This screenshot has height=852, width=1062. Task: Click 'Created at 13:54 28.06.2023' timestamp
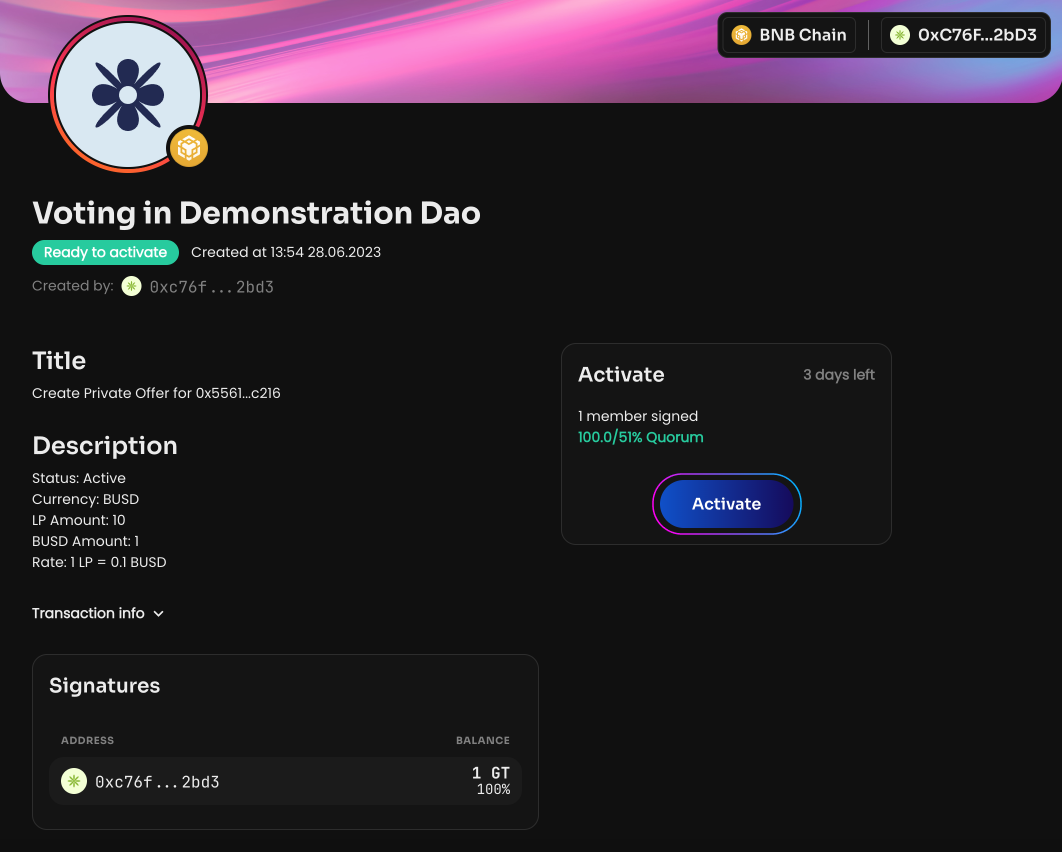(286, 253)
